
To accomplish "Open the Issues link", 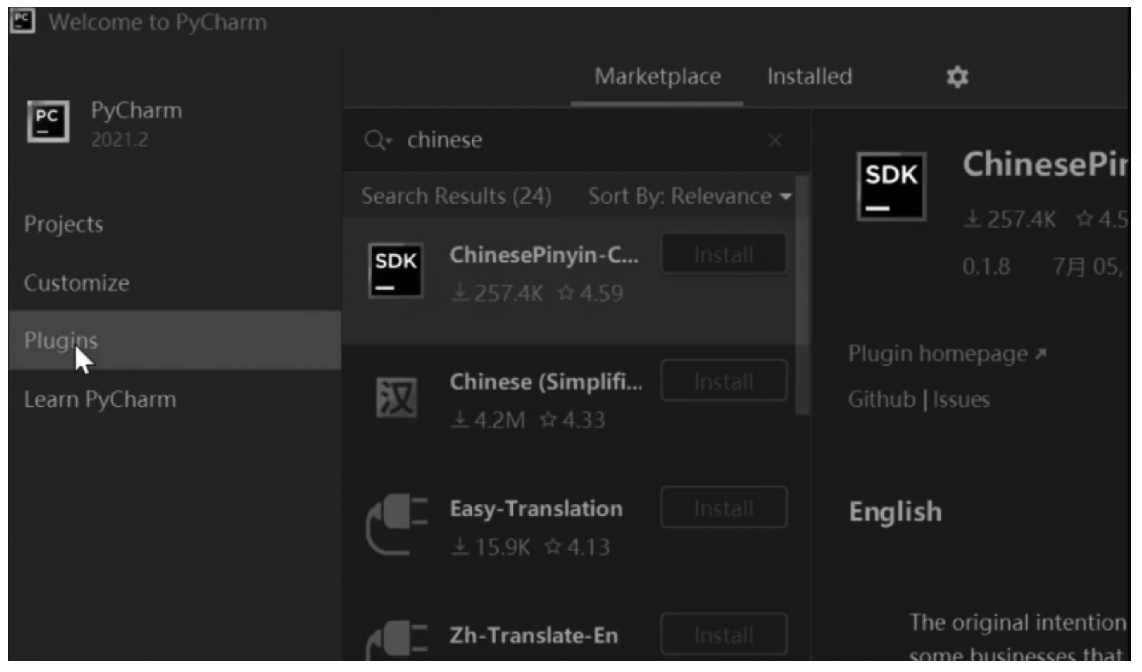I will click(961, 400).
